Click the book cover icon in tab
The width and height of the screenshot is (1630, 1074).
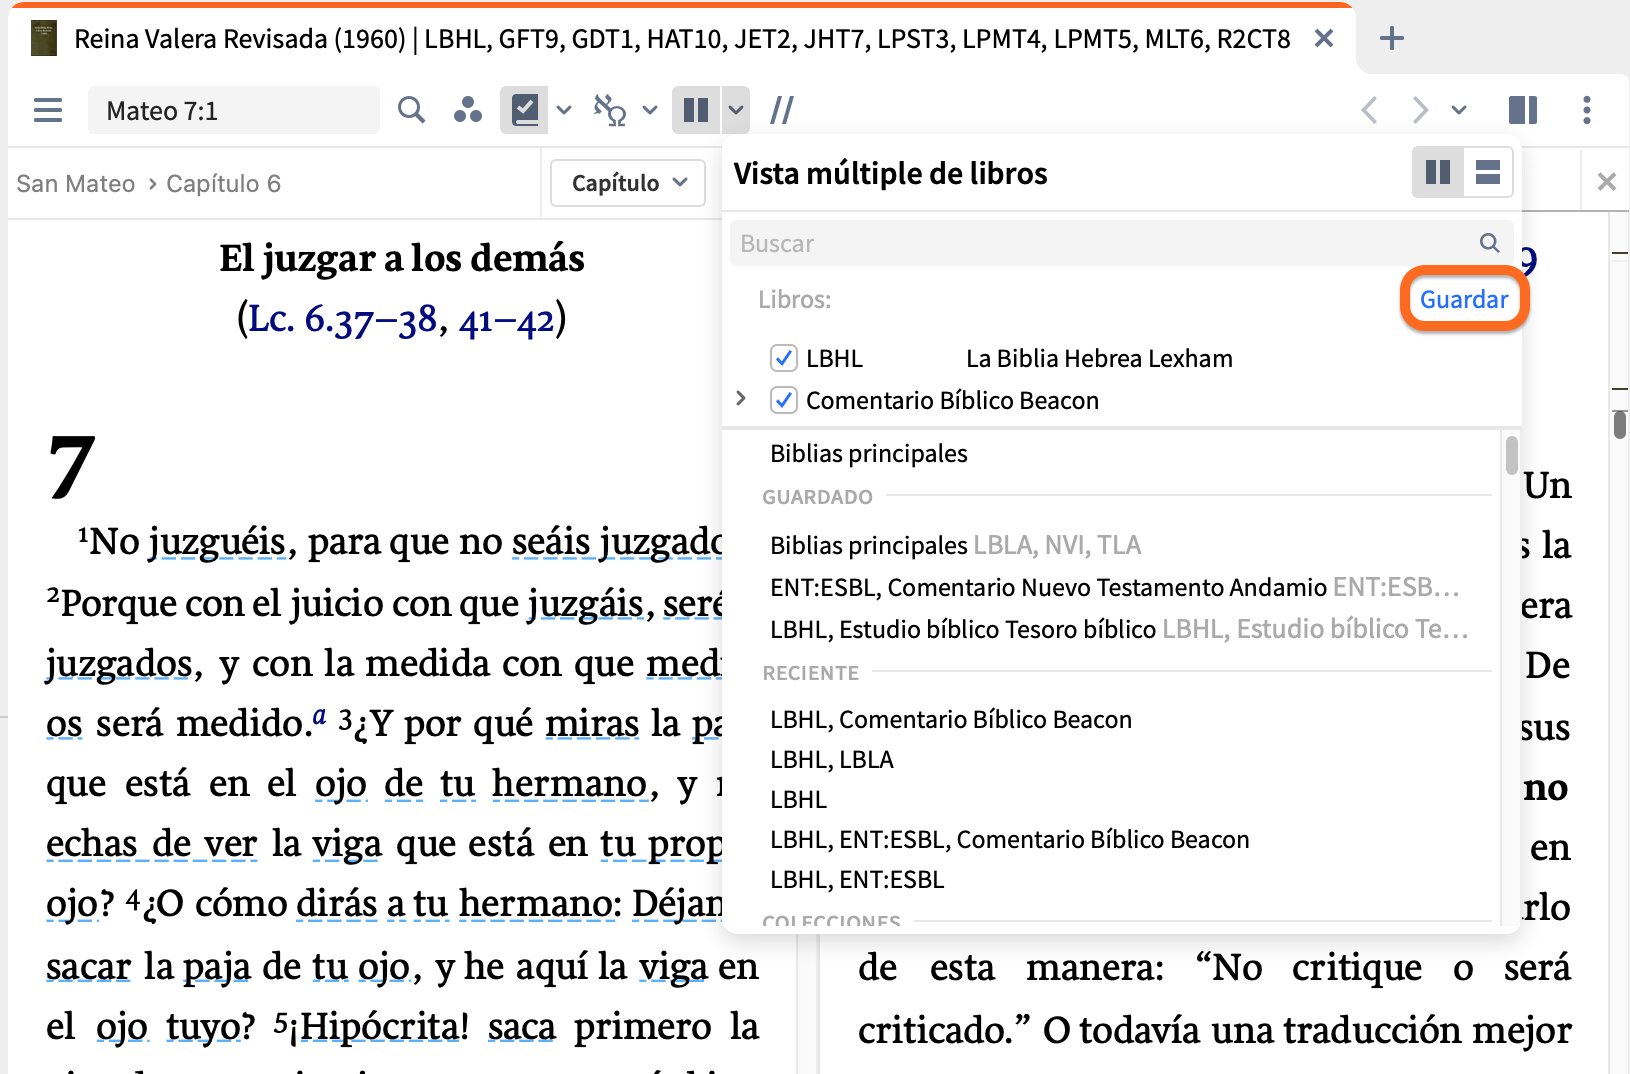pyautogui.click(x=44, y=39)
